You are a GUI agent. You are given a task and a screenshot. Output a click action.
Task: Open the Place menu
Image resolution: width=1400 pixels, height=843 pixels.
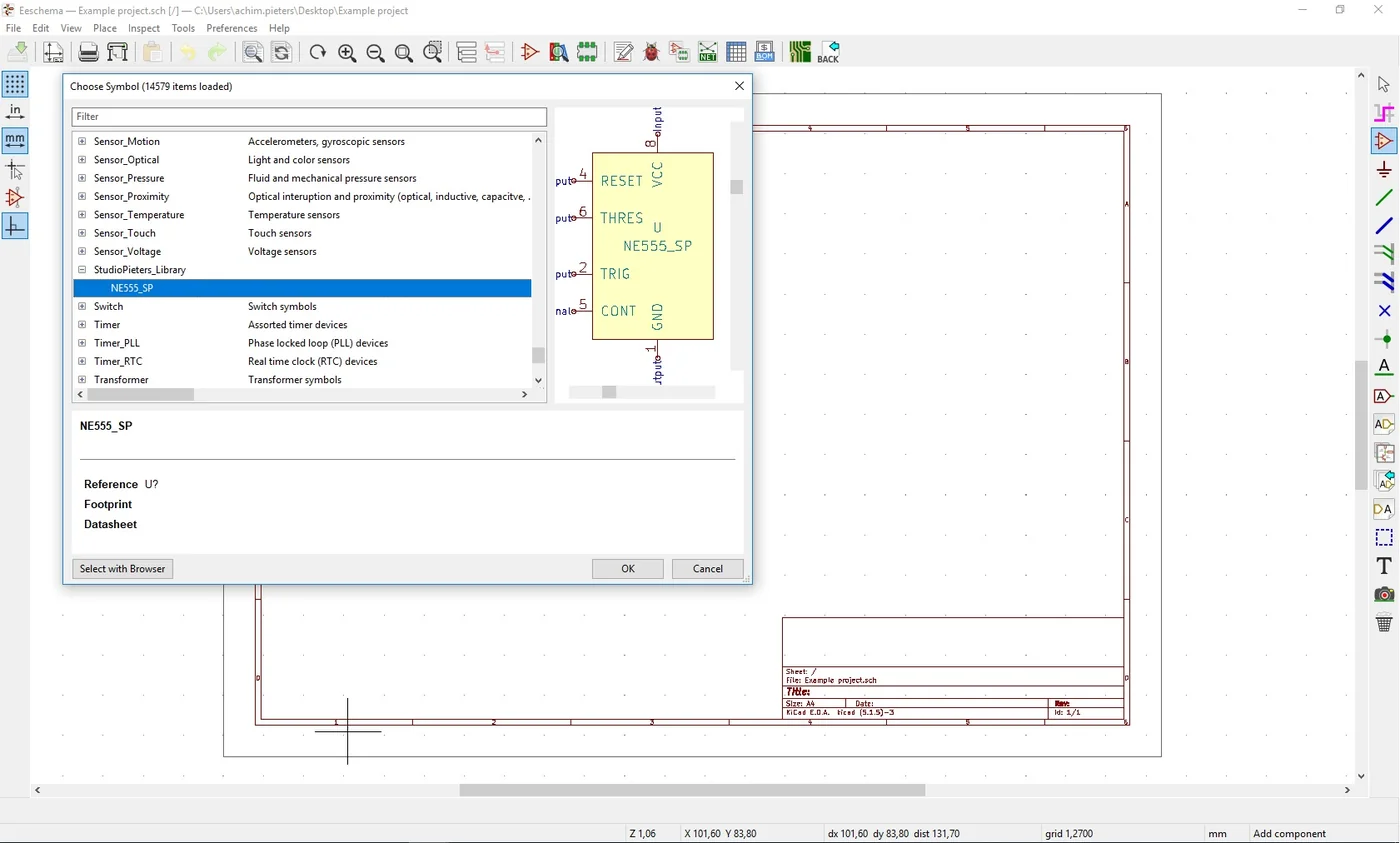tap(105, 28)
